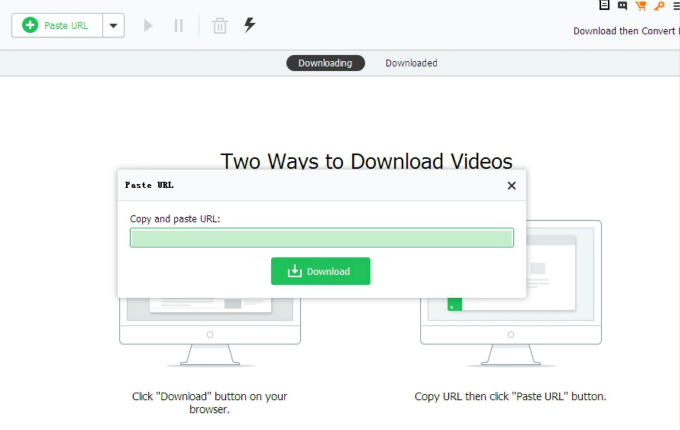Close the Paste URL dialog
680x430 pixels.
[511, 185]
